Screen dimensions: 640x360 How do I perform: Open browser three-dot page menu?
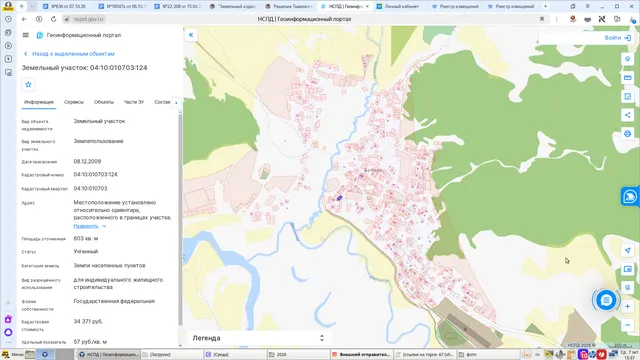556,19
